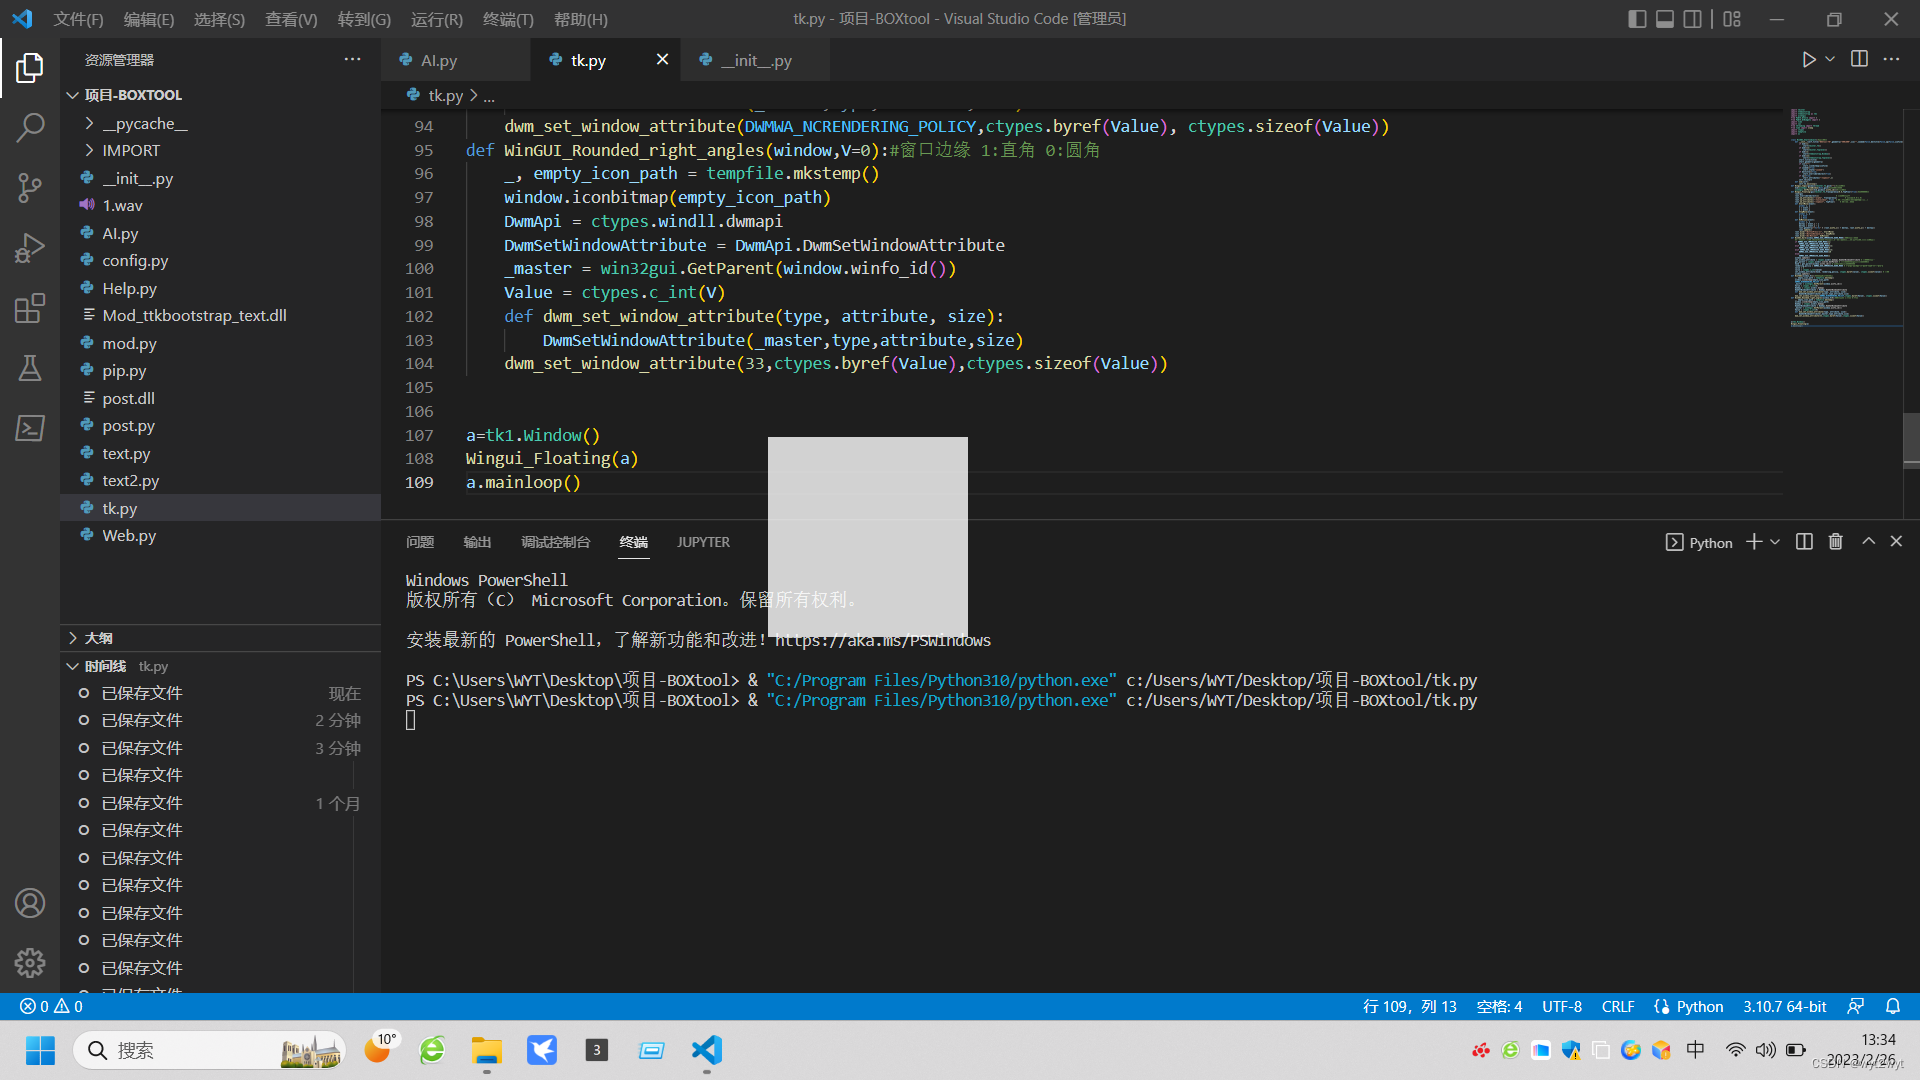Click the Python 3.10.7 64-bit interpreter selector
1920x1080 pixels.
1784,1007
